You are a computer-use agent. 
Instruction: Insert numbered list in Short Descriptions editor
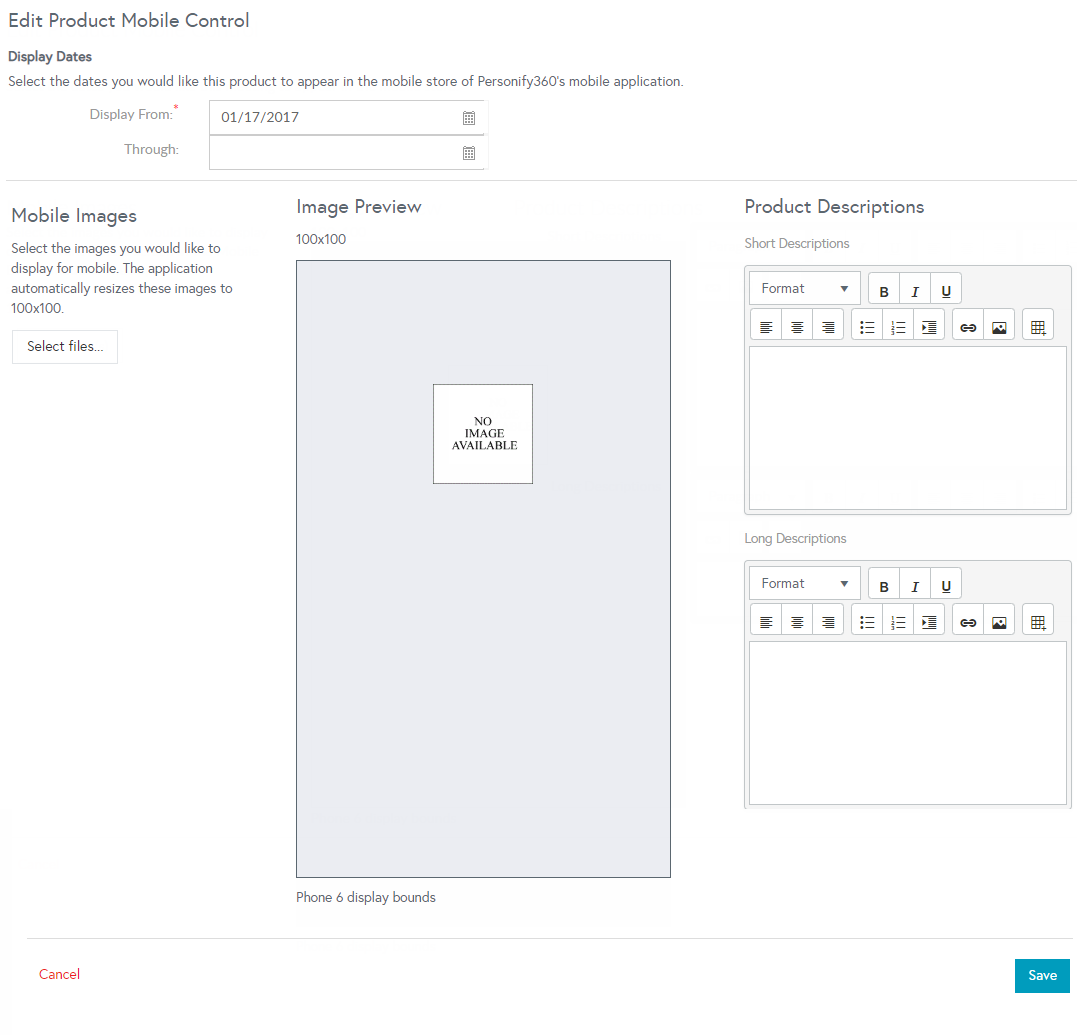pos(898,326)
